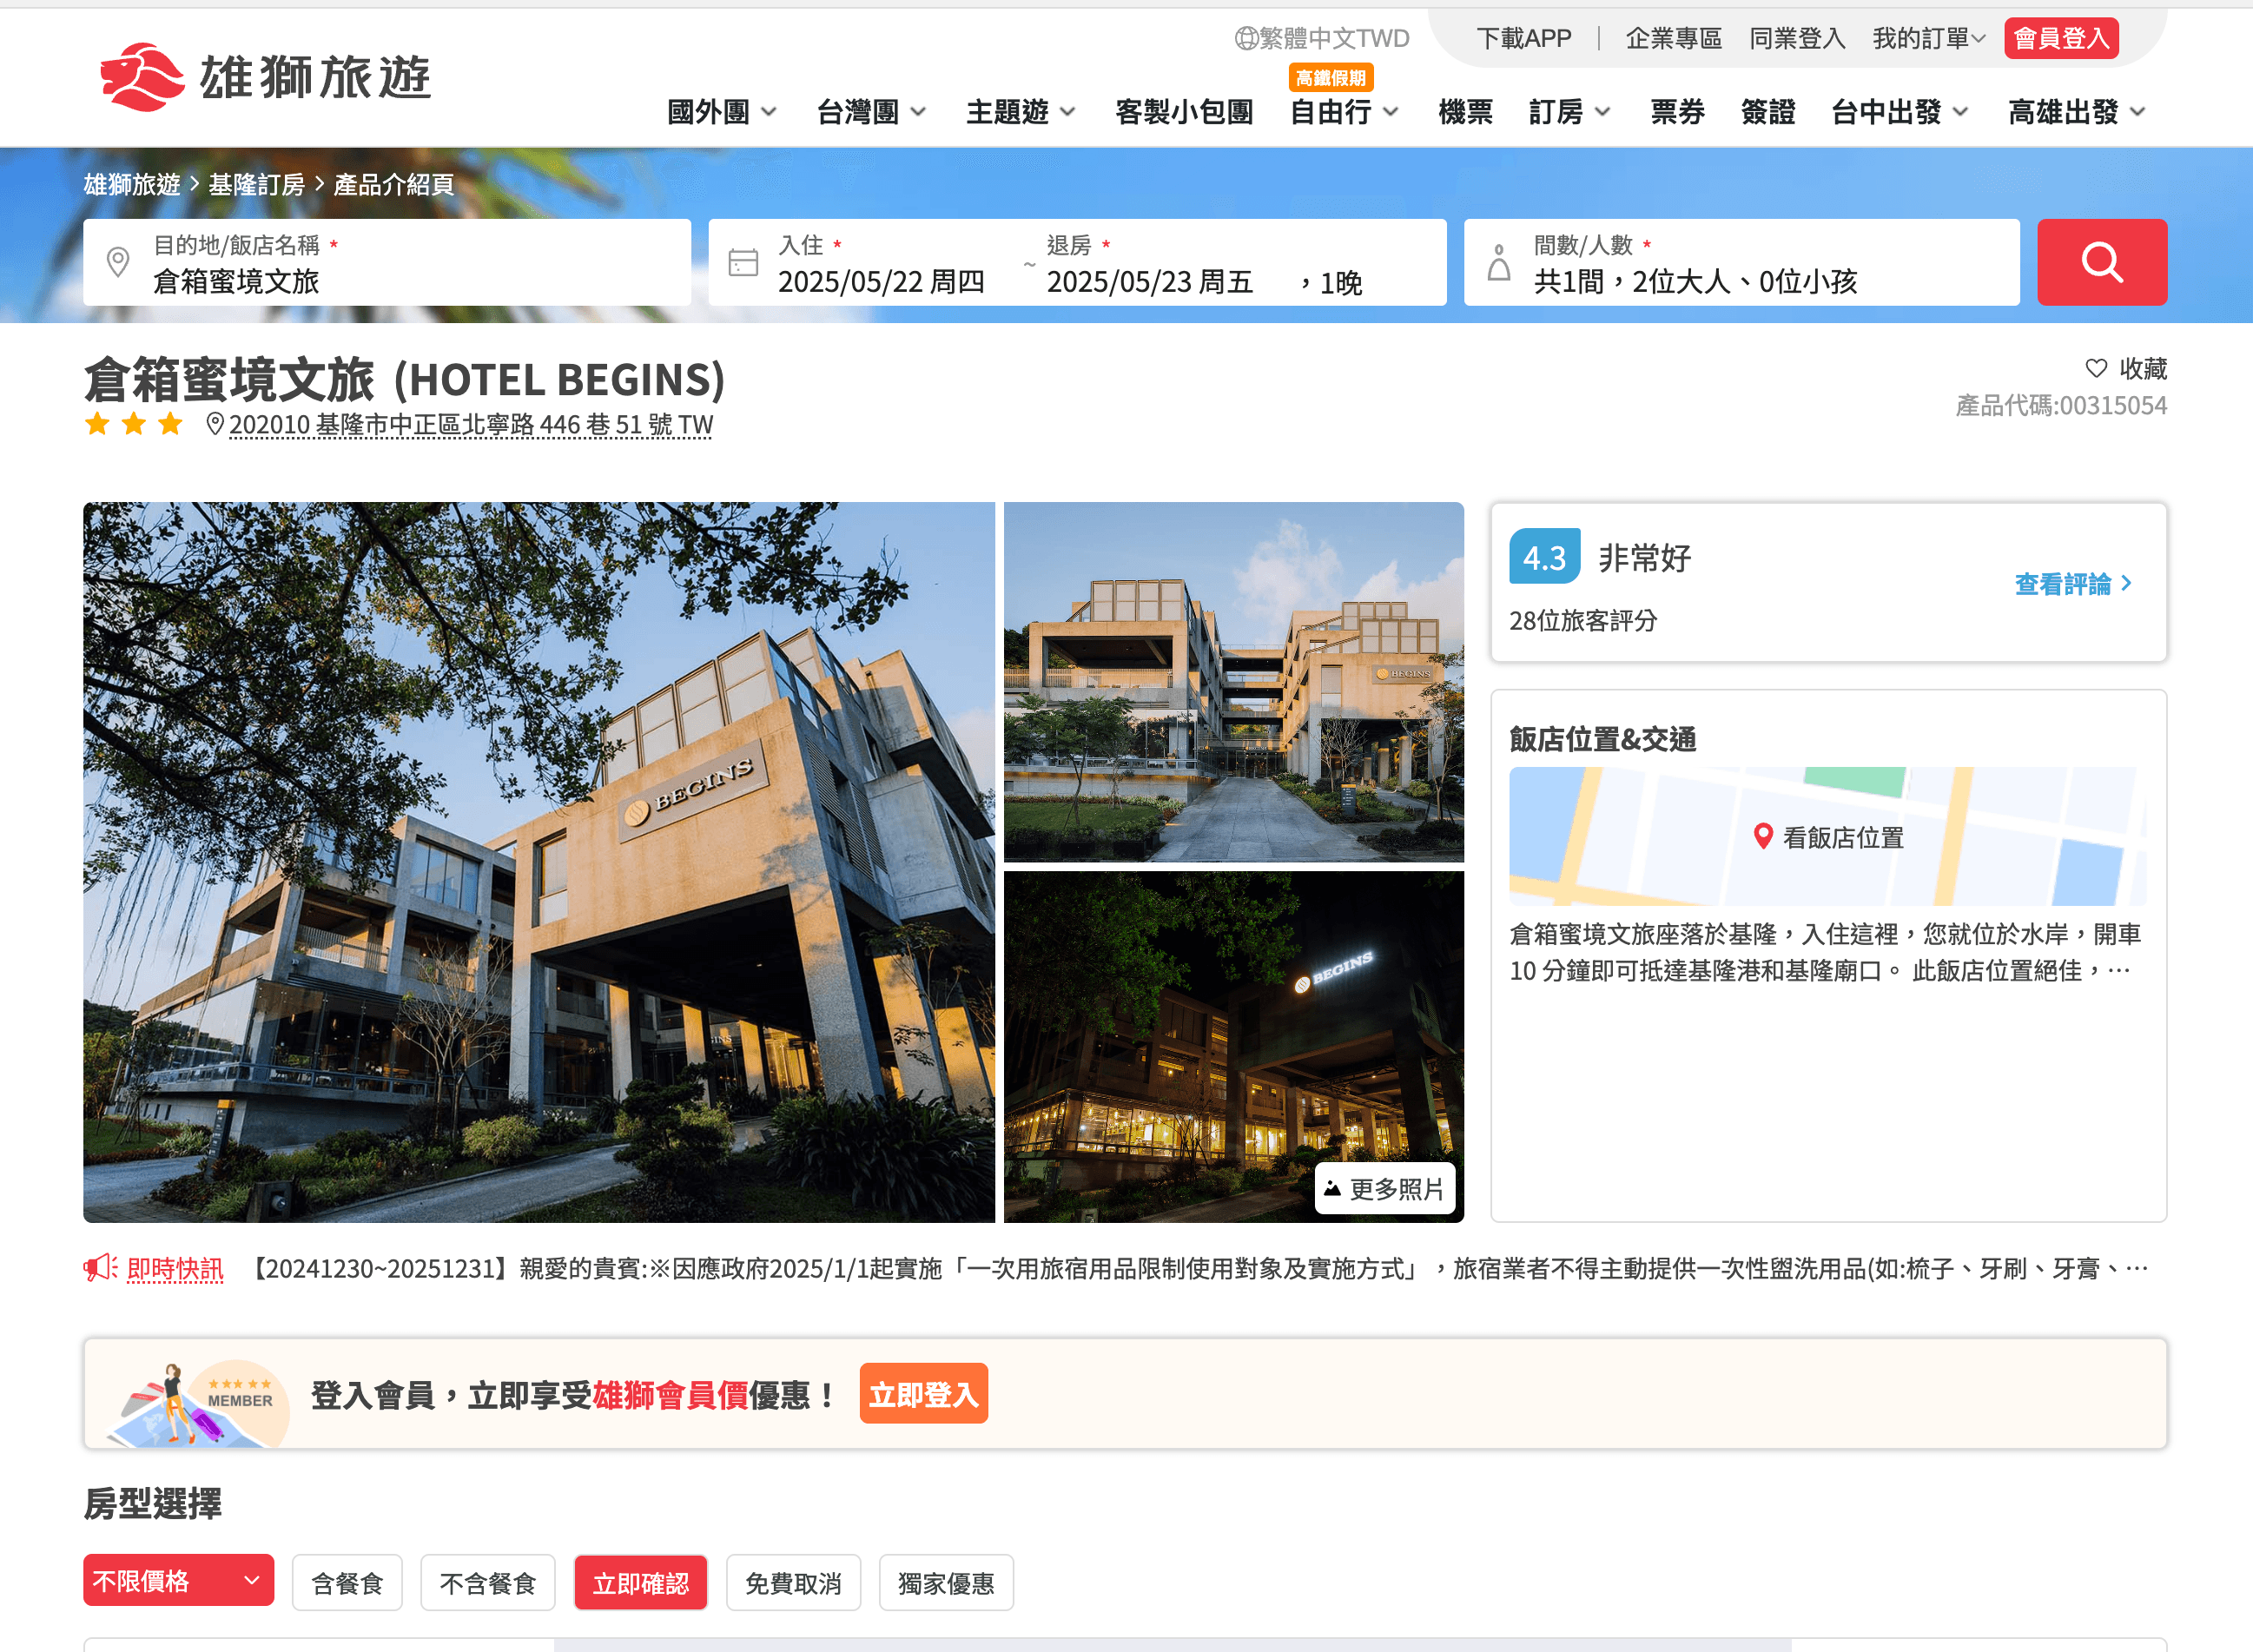Click the heart icon next to 收藏
Screen dimensions: 2253x1652
pos(2096,368)
